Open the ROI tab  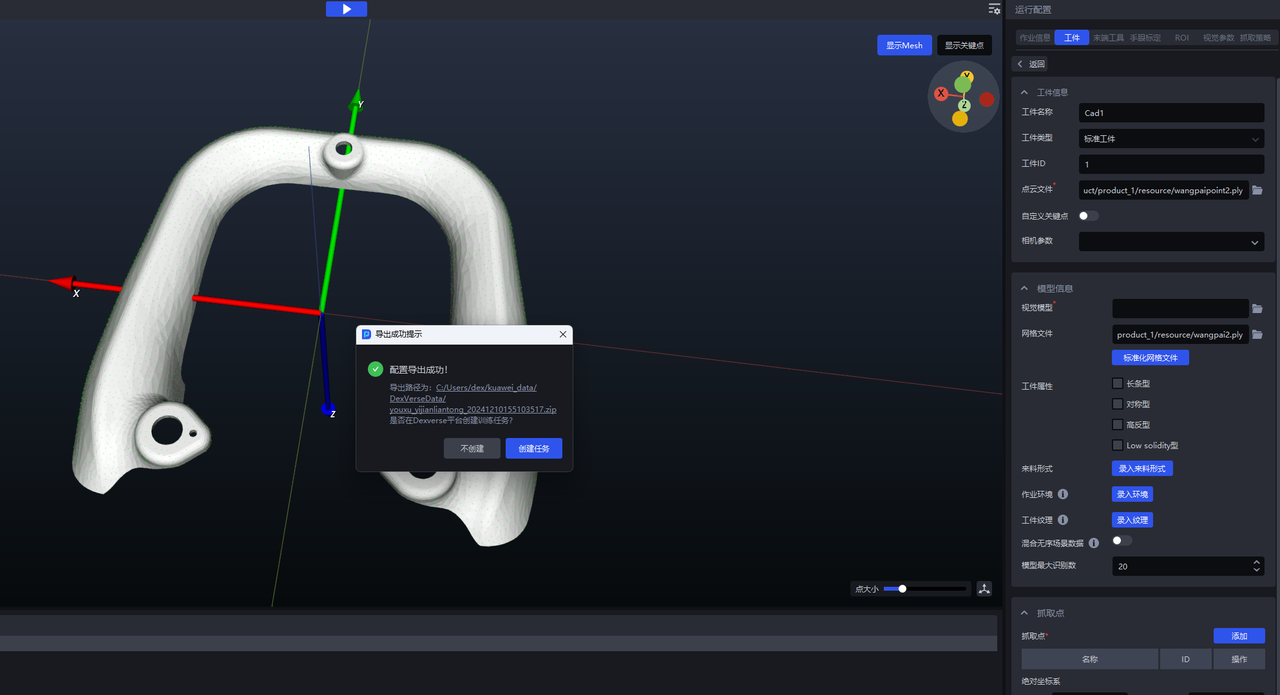point(1181,38)
